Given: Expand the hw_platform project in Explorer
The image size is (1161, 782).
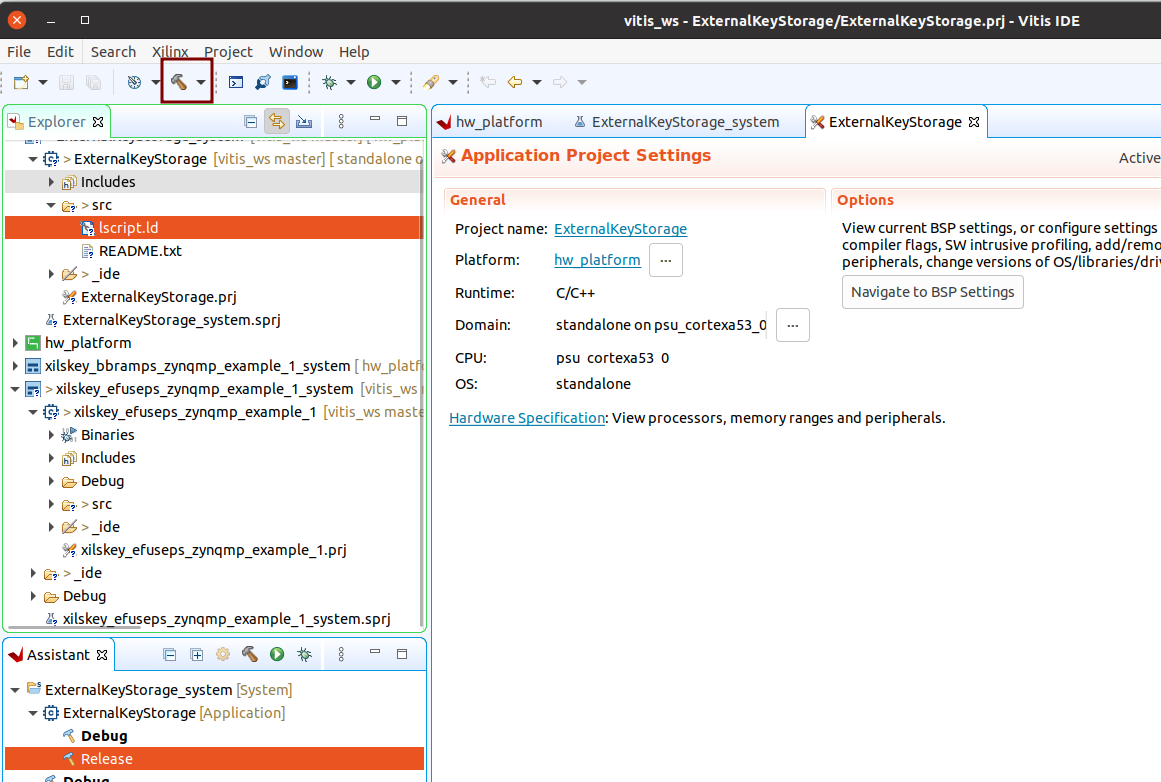Looking at the screenshot, I should point(15,343).
